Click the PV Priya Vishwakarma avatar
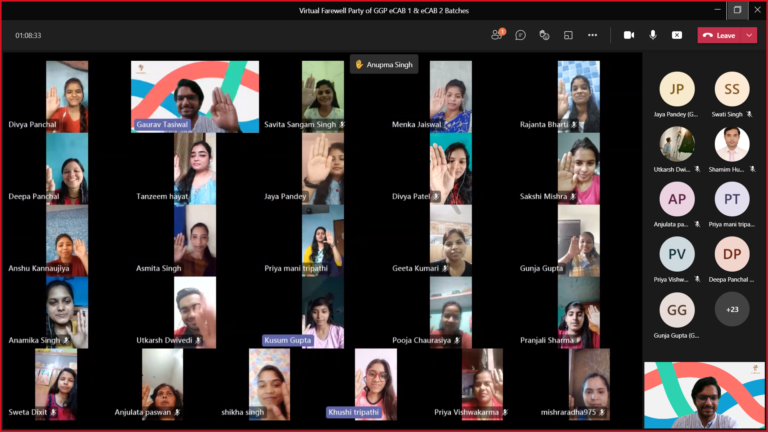This screenshot has height=432, width=768. pos(677,254)
